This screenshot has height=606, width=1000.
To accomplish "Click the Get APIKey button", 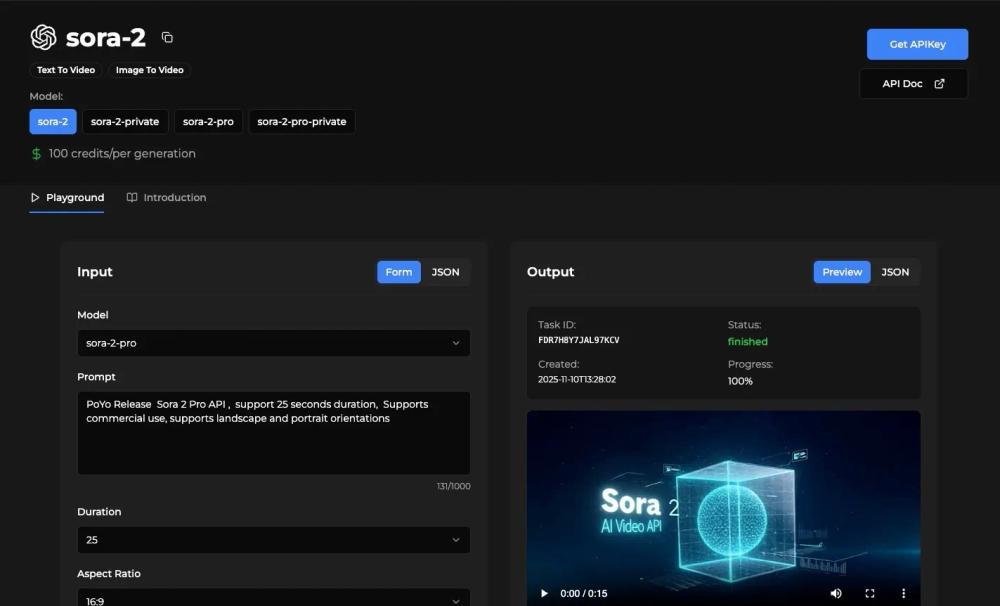I will pos(917,45).
